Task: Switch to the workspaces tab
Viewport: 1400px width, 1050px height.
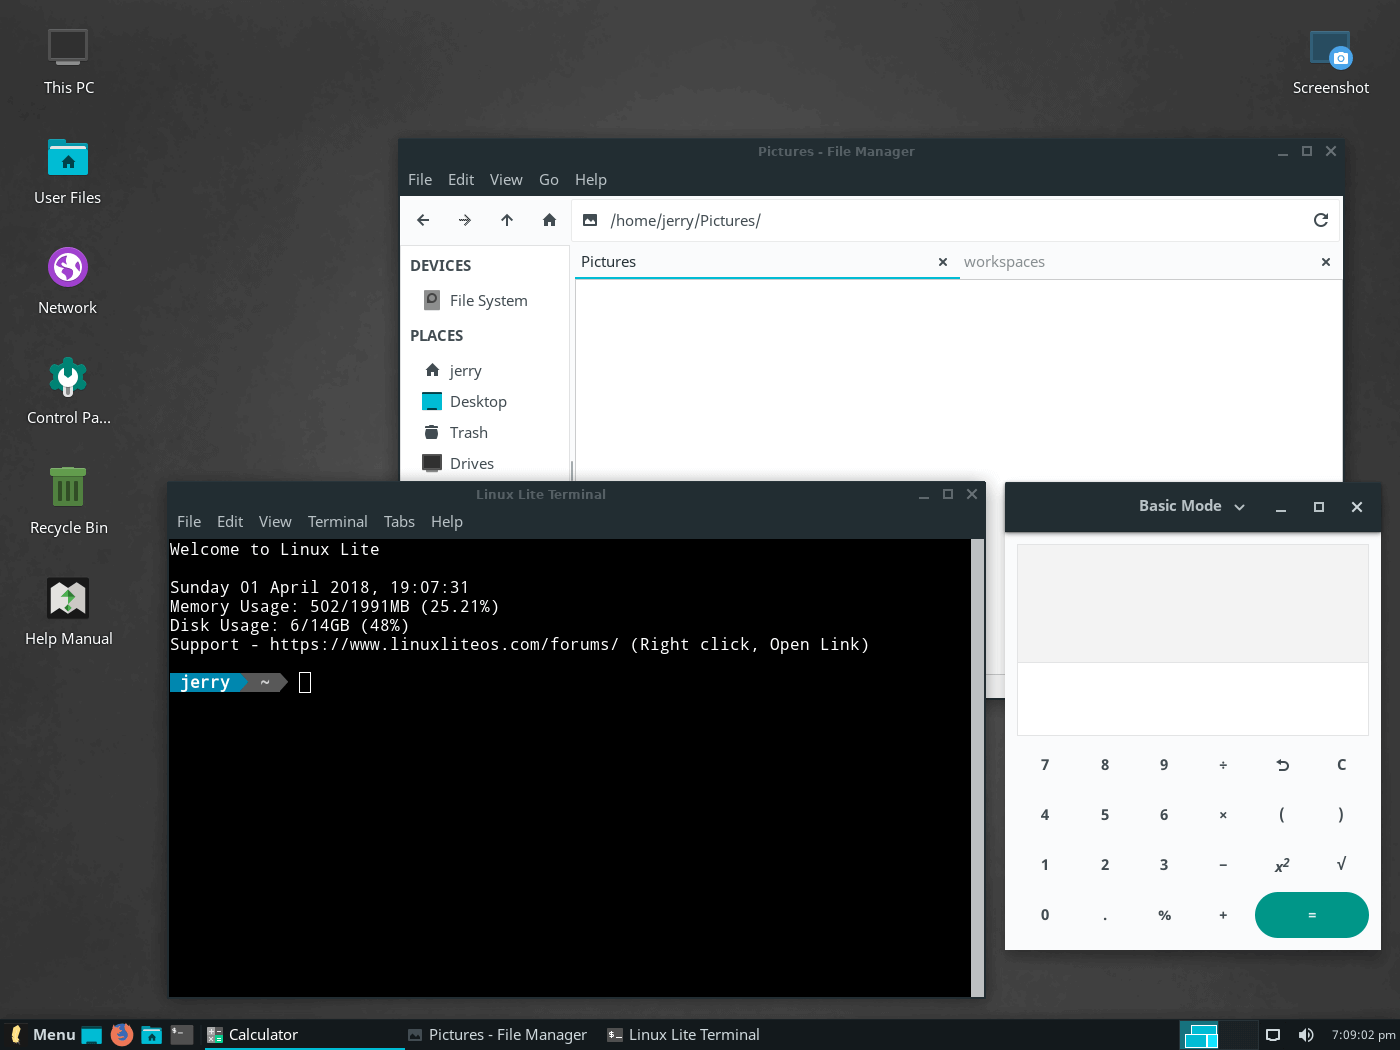Action: [1004, 262]
